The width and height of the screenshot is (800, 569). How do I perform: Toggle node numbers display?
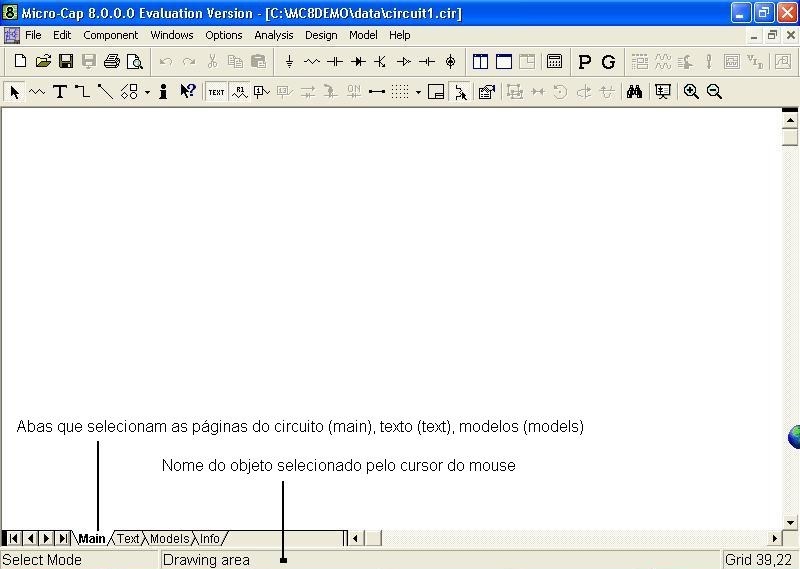click(261, 92)
